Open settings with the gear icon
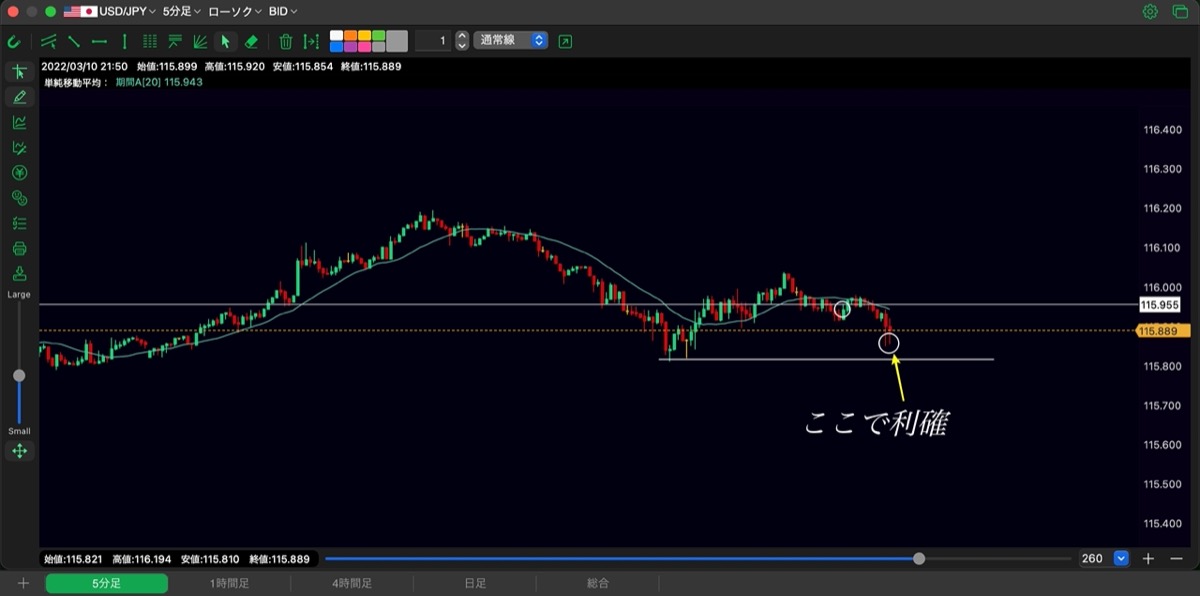Screen dimensions: 1200x596 (1150, 12)
